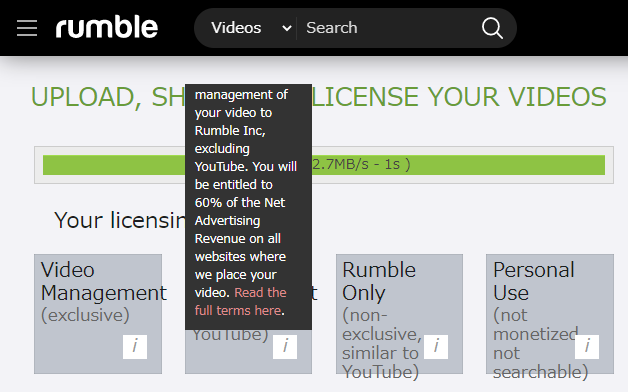Click the "LICENSE YOUR VIDEOS" heading text
This screenshot has width=628, height=392.
tap(459, 97)
